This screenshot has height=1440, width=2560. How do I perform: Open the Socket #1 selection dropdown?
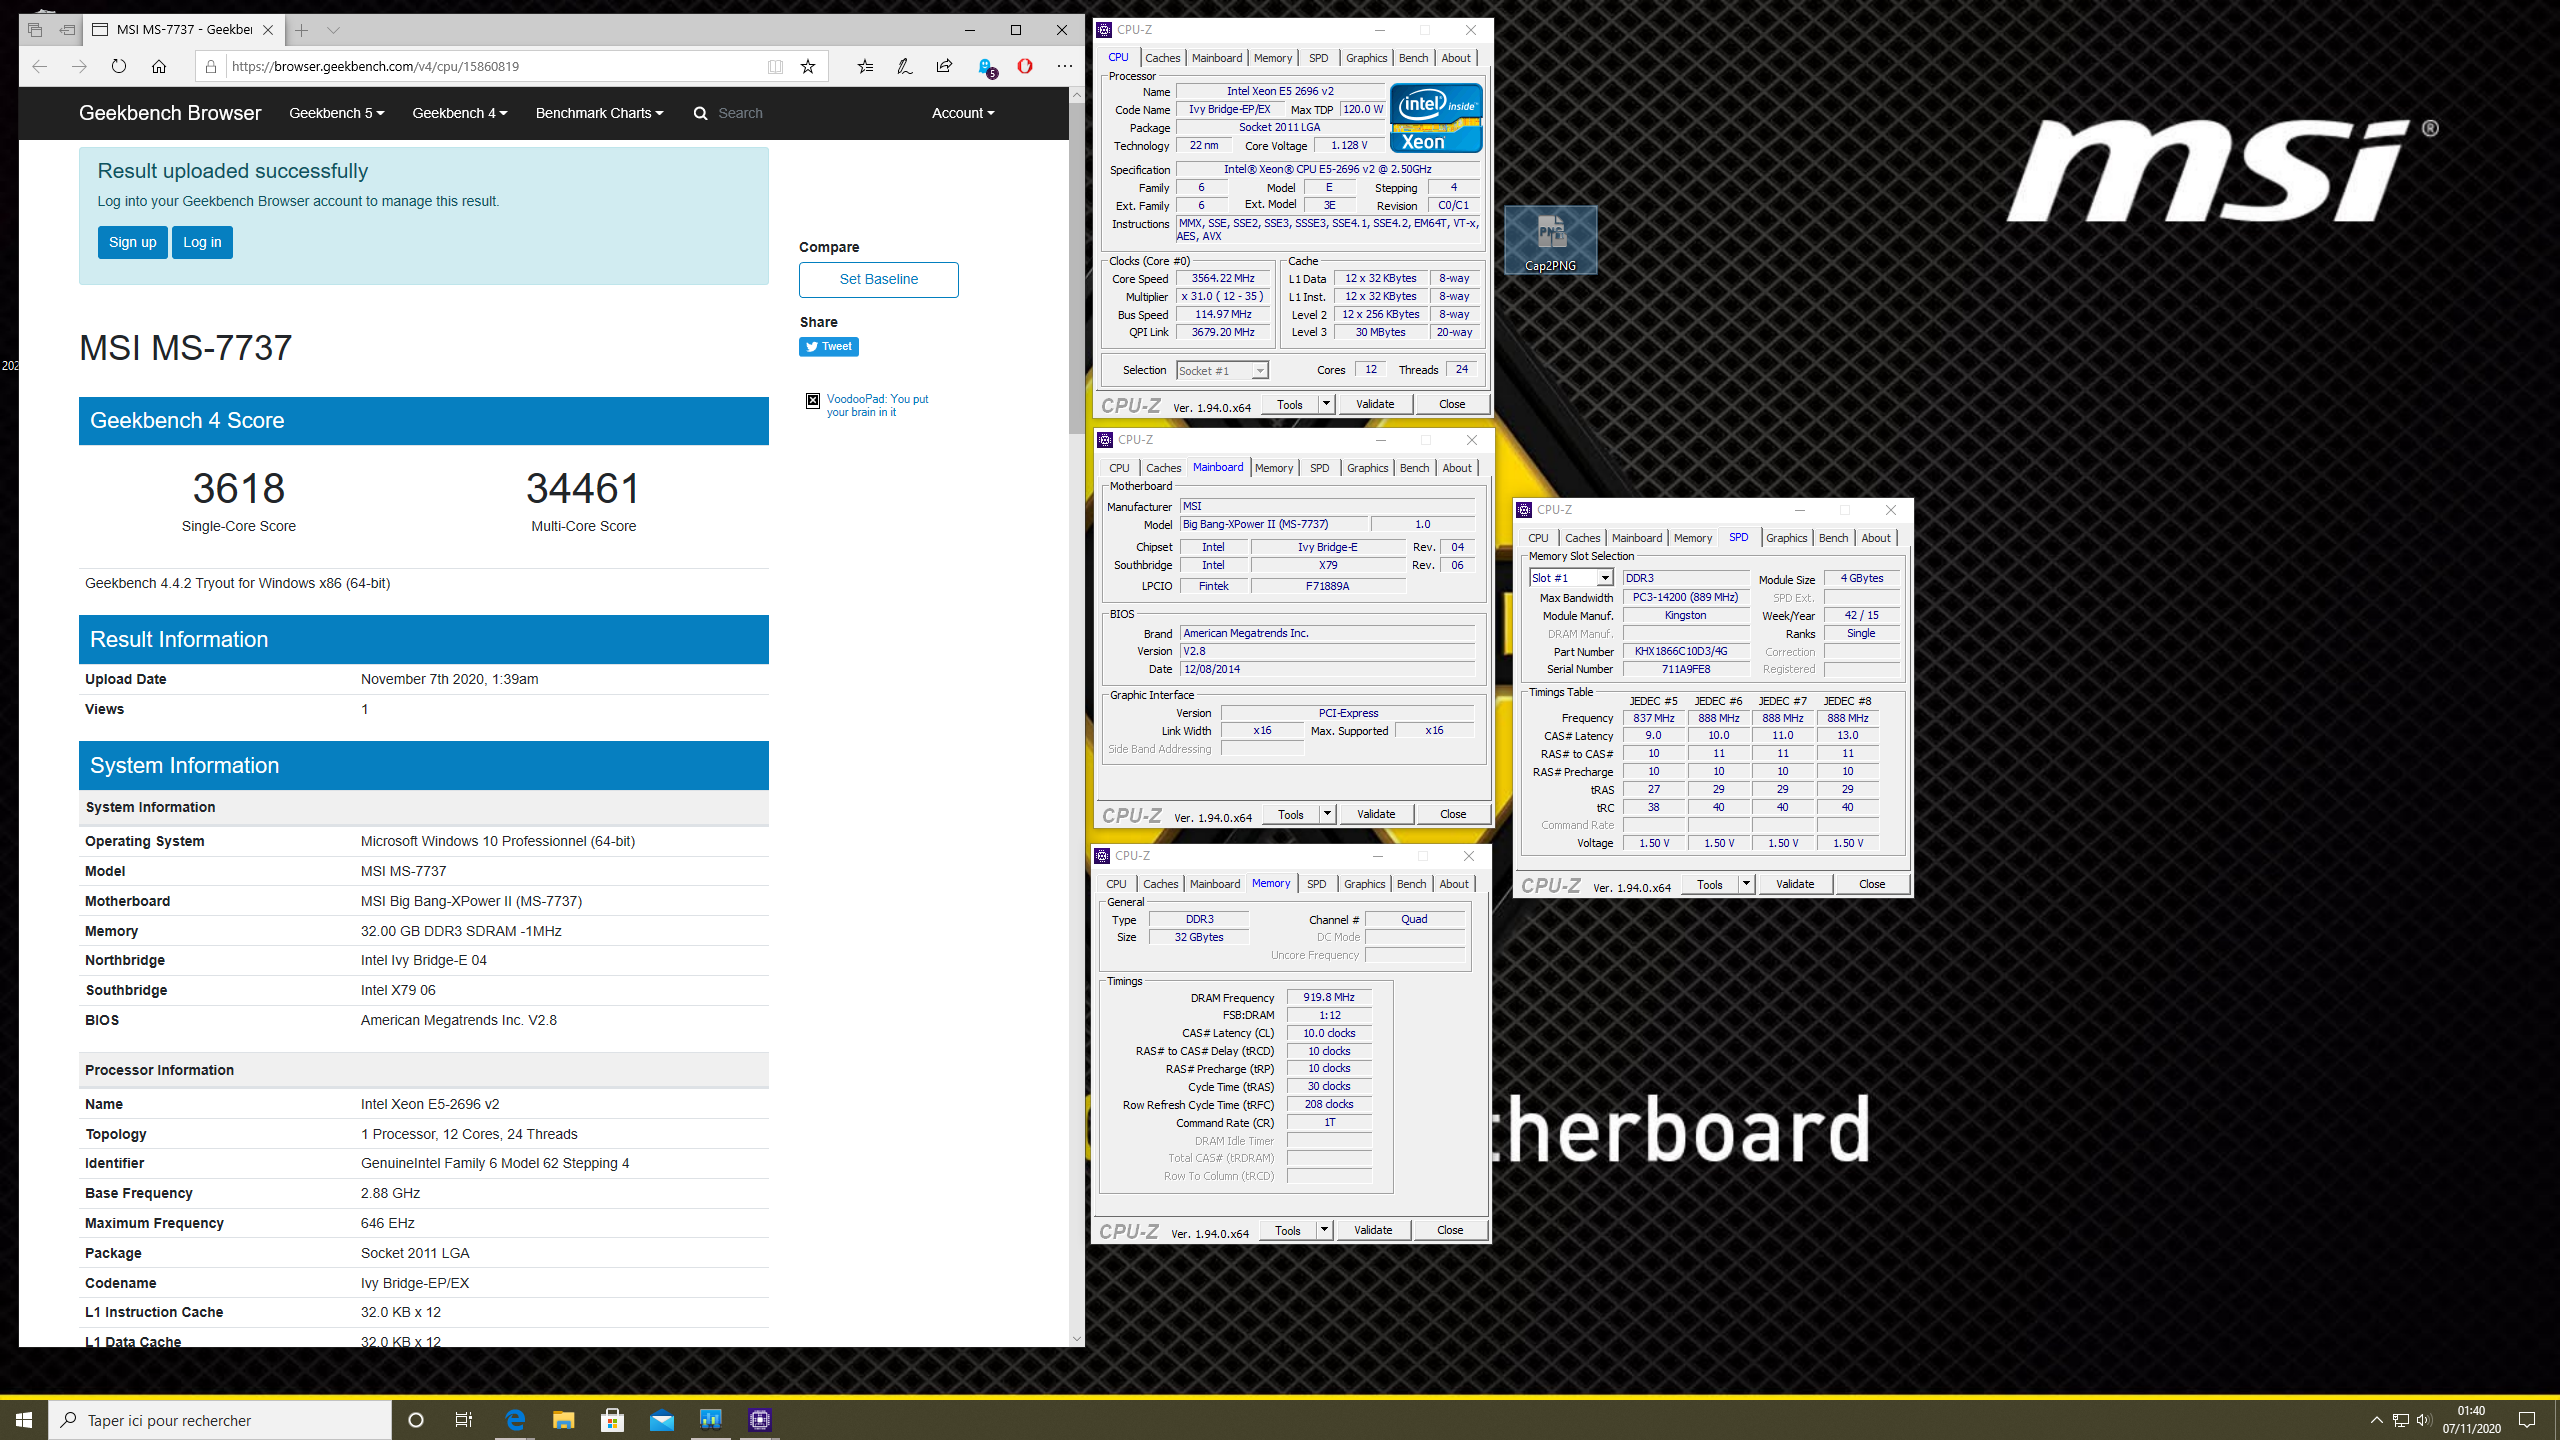[1222, 371]
